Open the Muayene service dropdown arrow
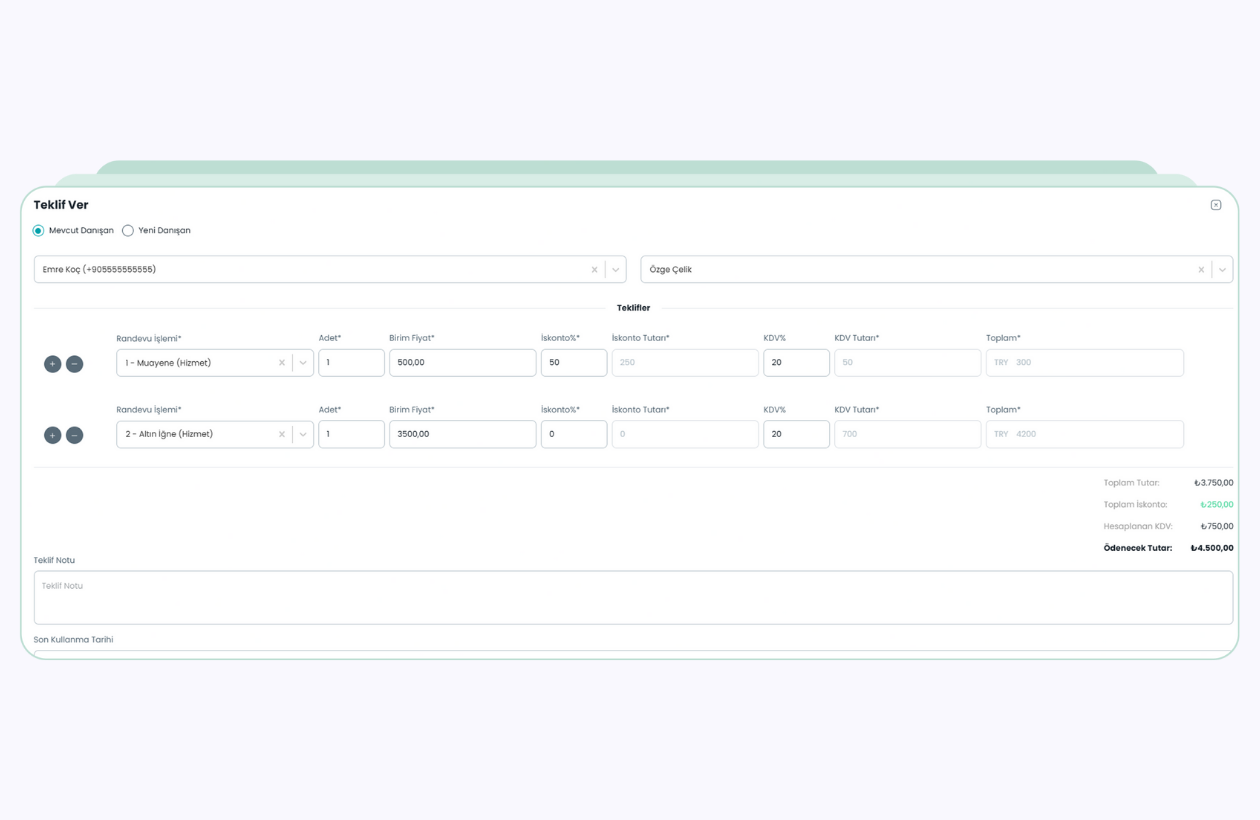The image size is (1260, 820). [x=303, y=363]
